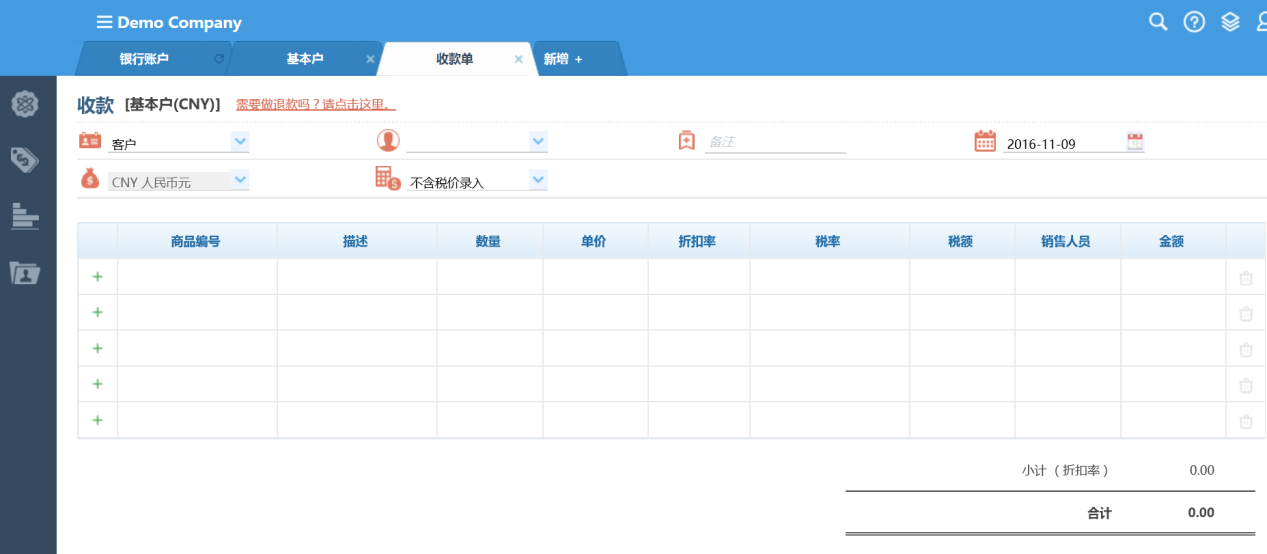The image size is (1267, 554).
Task: Expand the CNY 人民币元 currency dropdown
Action: [240, 180]
